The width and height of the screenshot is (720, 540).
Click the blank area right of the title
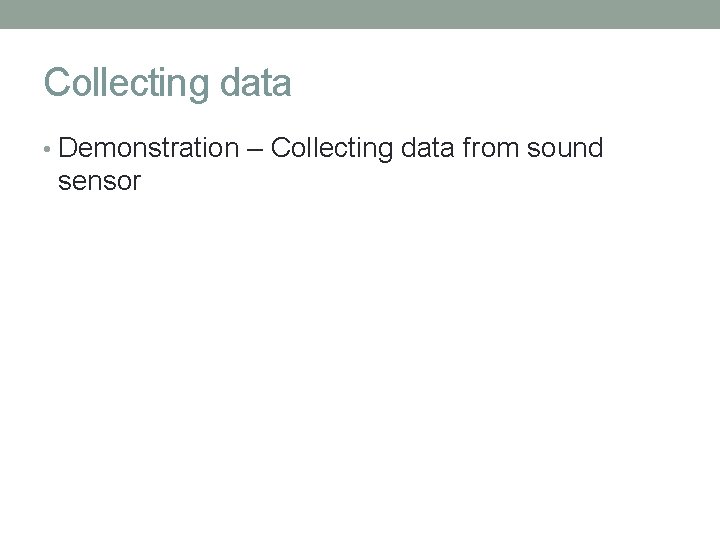pyautogui.click(x=500, y=83)
